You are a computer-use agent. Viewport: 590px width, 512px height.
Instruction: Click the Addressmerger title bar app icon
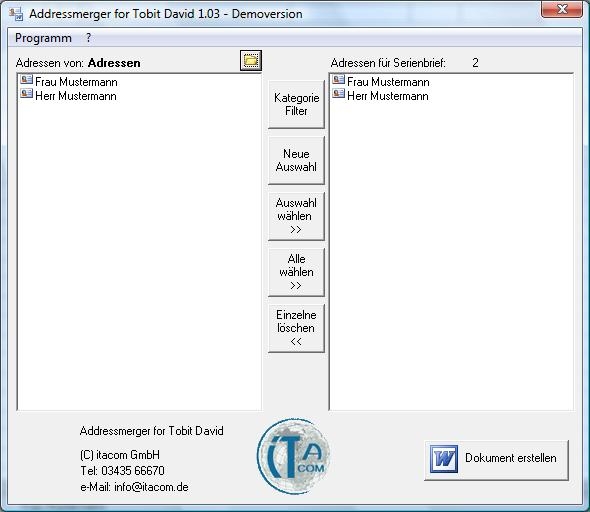click(16, 14)
